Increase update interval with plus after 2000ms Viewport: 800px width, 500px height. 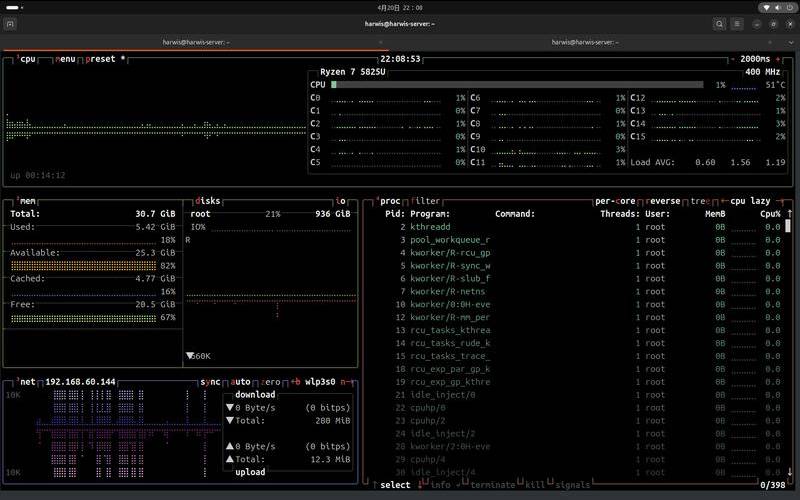tap(778, 59)
